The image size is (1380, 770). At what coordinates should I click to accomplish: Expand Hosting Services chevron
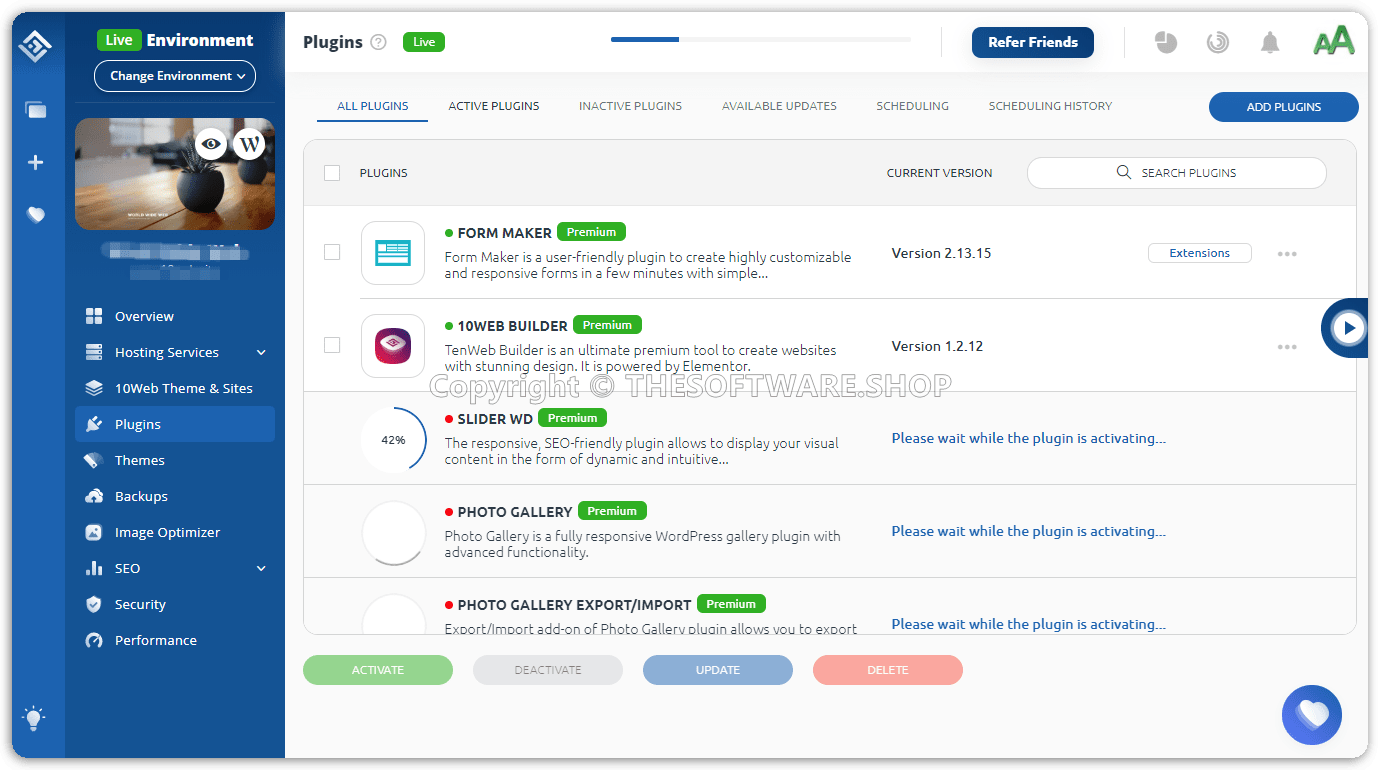(261, 352)
